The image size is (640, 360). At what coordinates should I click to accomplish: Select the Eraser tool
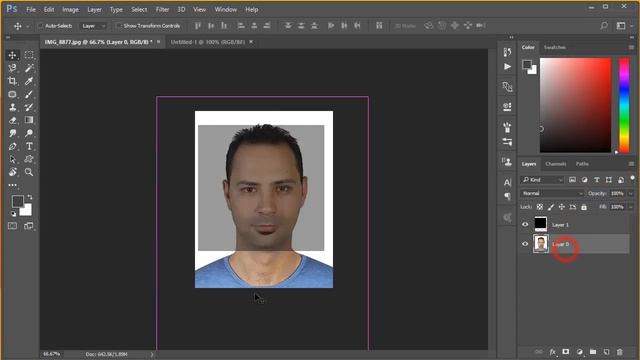click(x=12, y=120)
